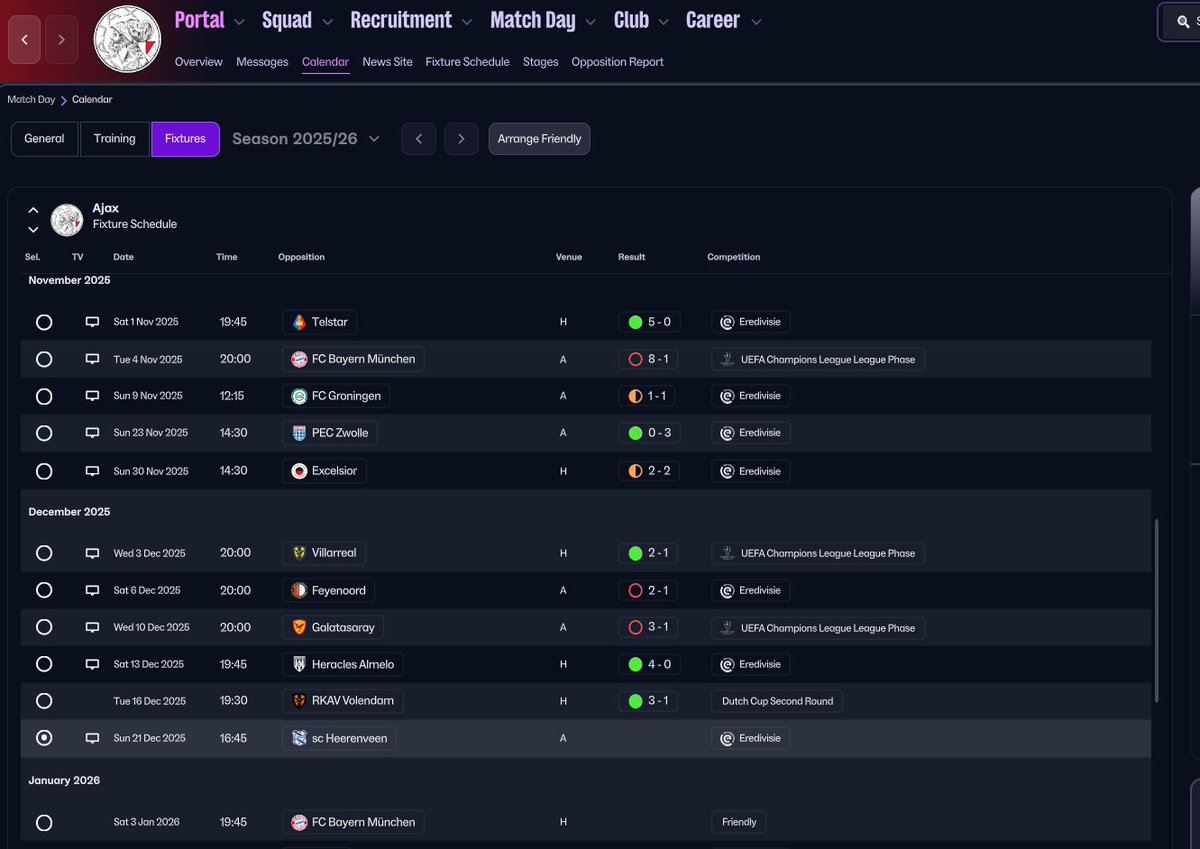Select the Villarreal fixture radio button

(44, 553)
